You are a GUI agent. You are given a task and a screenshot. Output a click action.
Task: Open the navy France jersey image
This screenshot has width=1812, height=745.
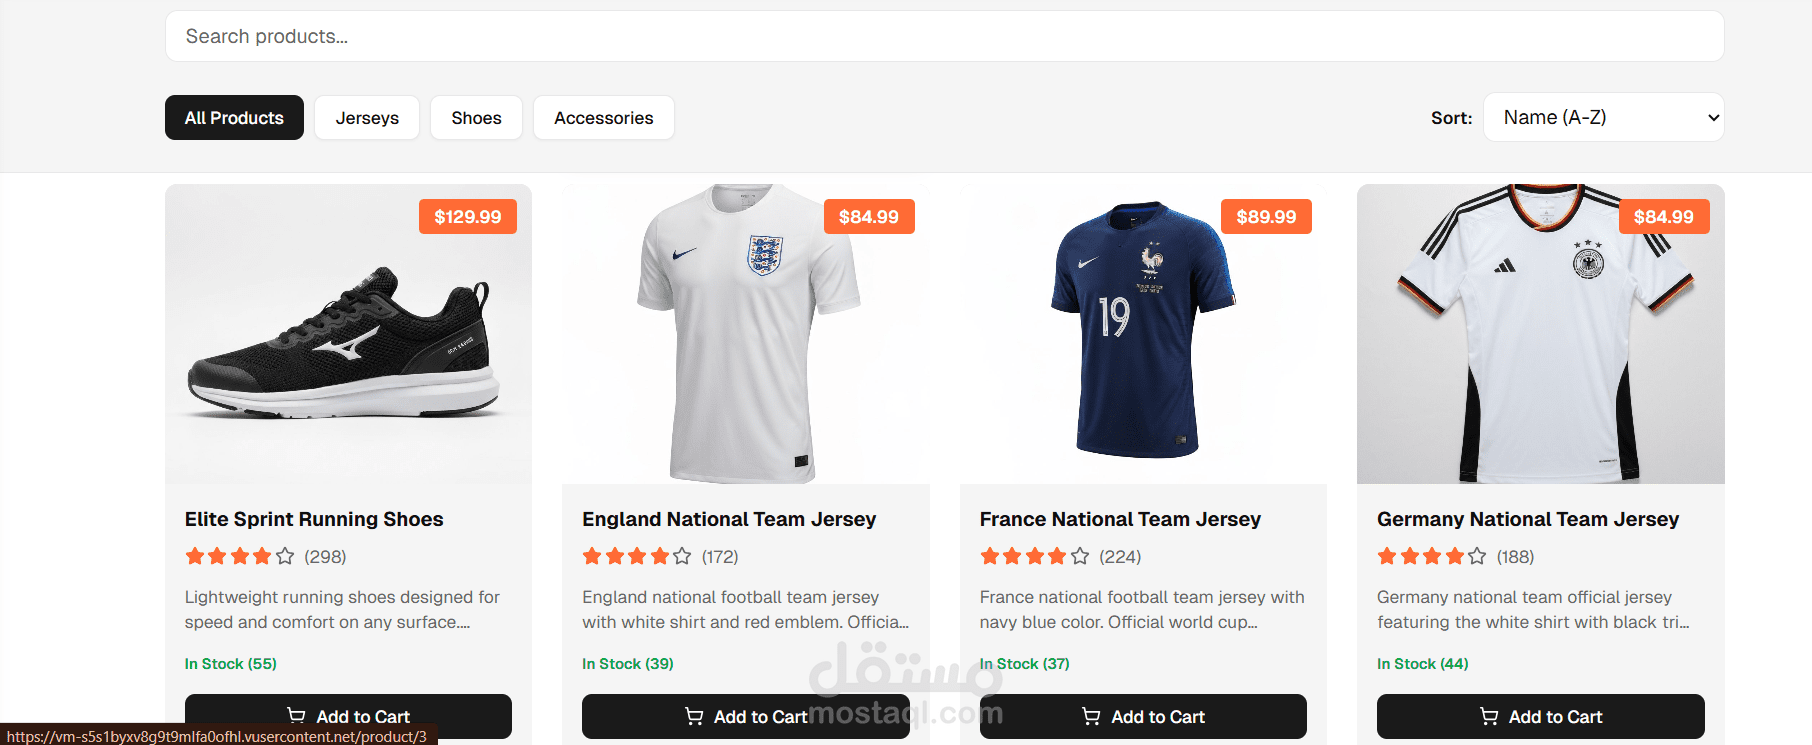click(1142, 330)
